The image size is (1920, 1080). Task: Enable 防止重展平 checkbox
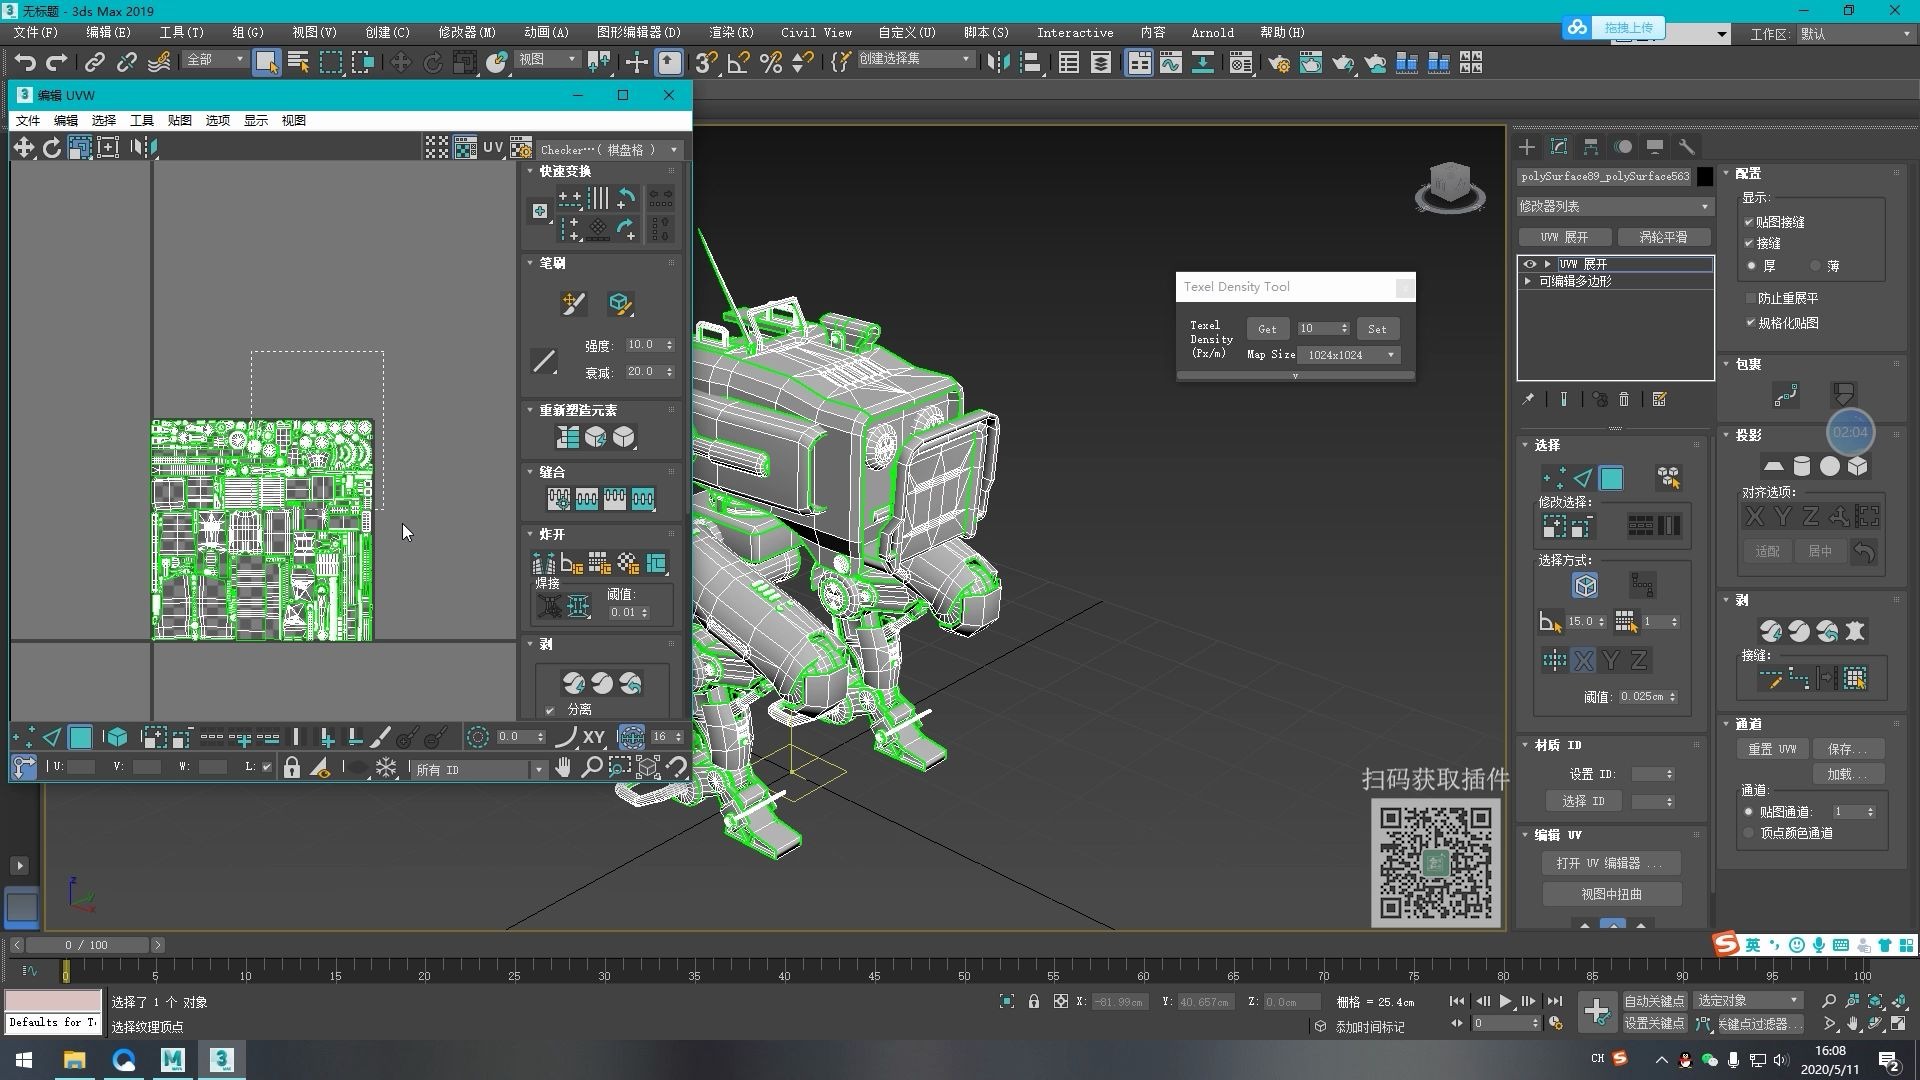[1750, 298]
